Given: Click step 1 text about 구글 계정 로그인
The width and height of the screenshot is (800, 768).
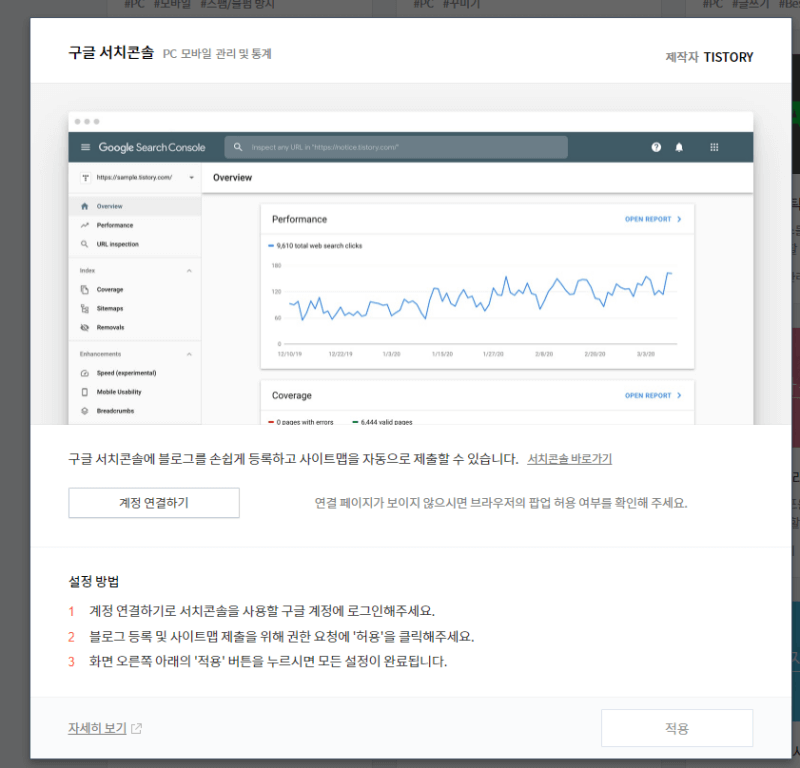Looking at the screenshot, I should coord(262,611).
